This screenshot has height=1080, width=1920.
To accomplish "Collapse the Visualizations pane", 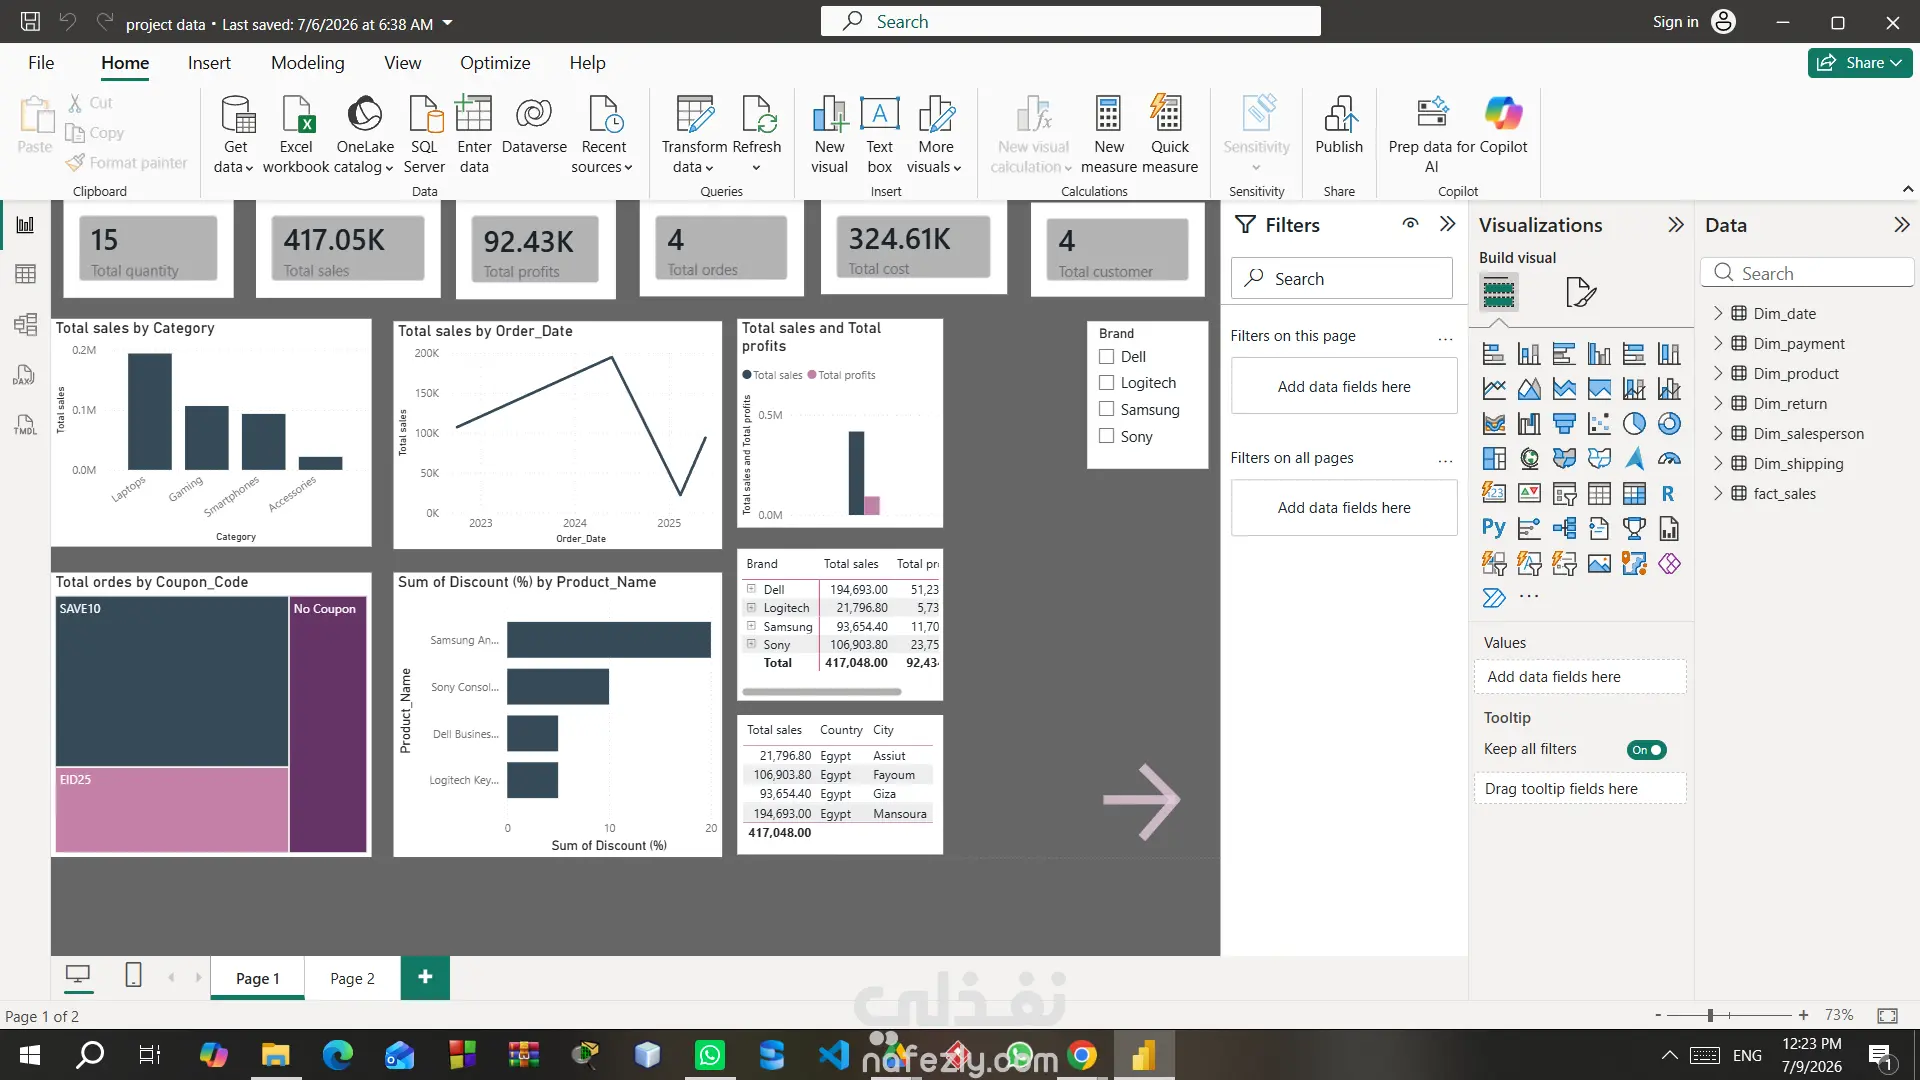I will (x=1676, y=225).
